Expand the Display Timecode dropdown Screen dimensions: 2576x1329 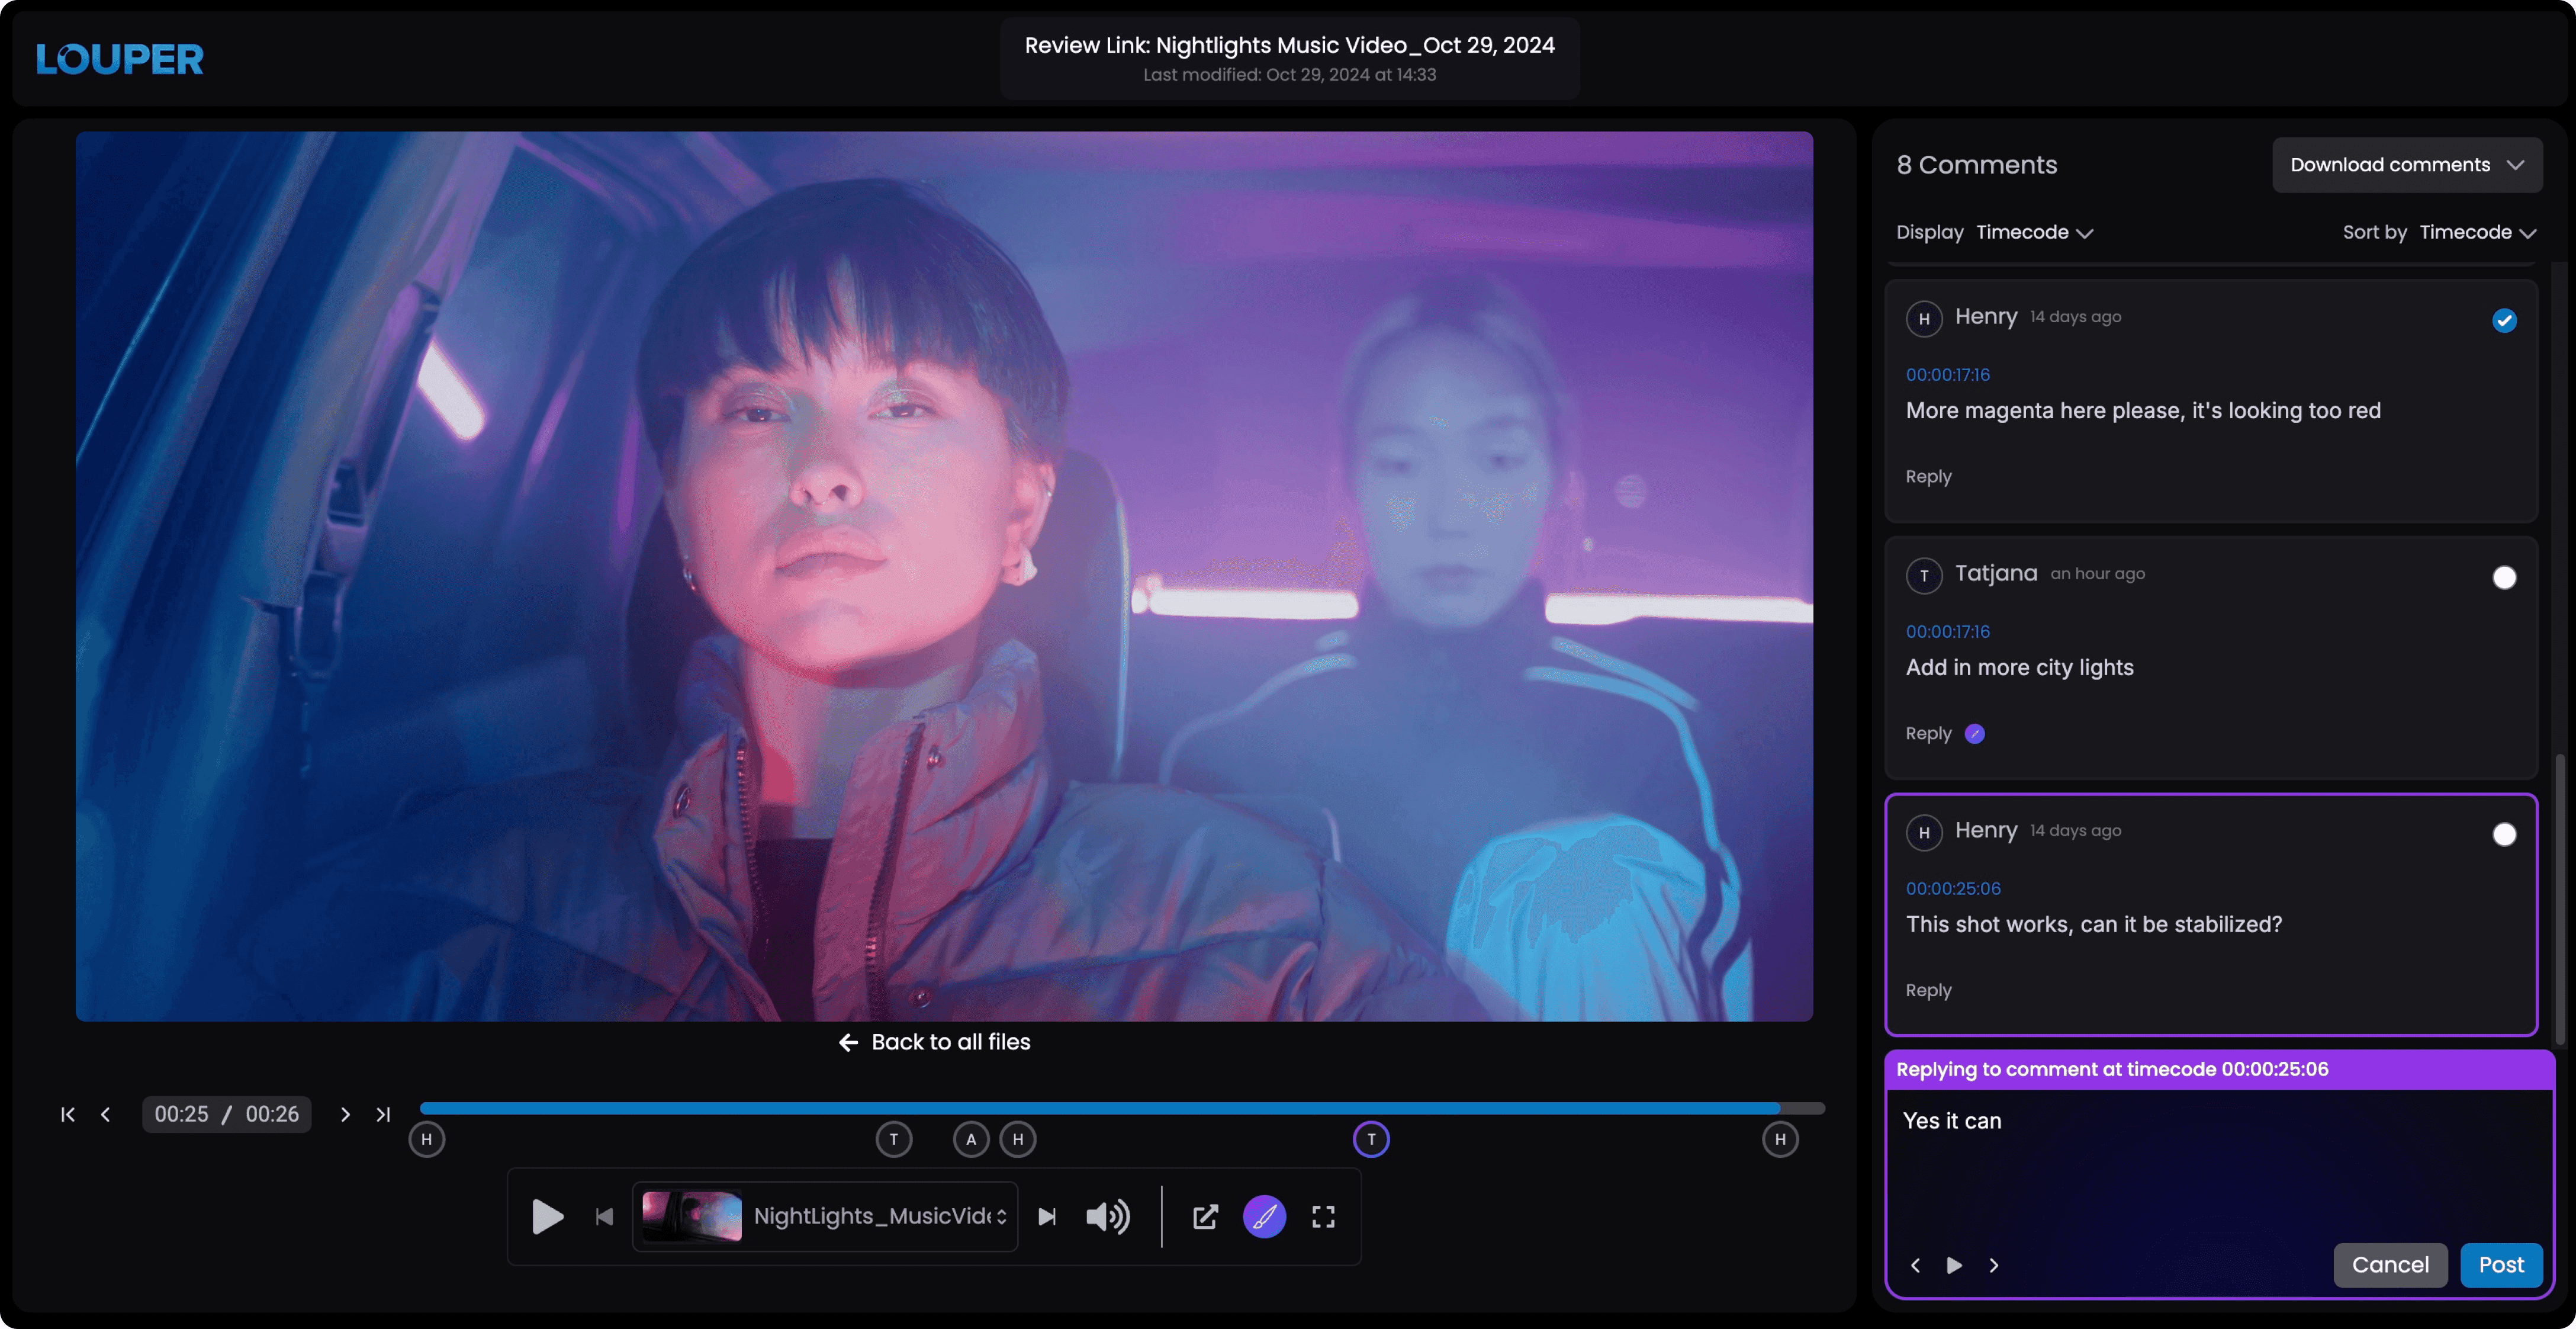click(x=2034, y=232)
